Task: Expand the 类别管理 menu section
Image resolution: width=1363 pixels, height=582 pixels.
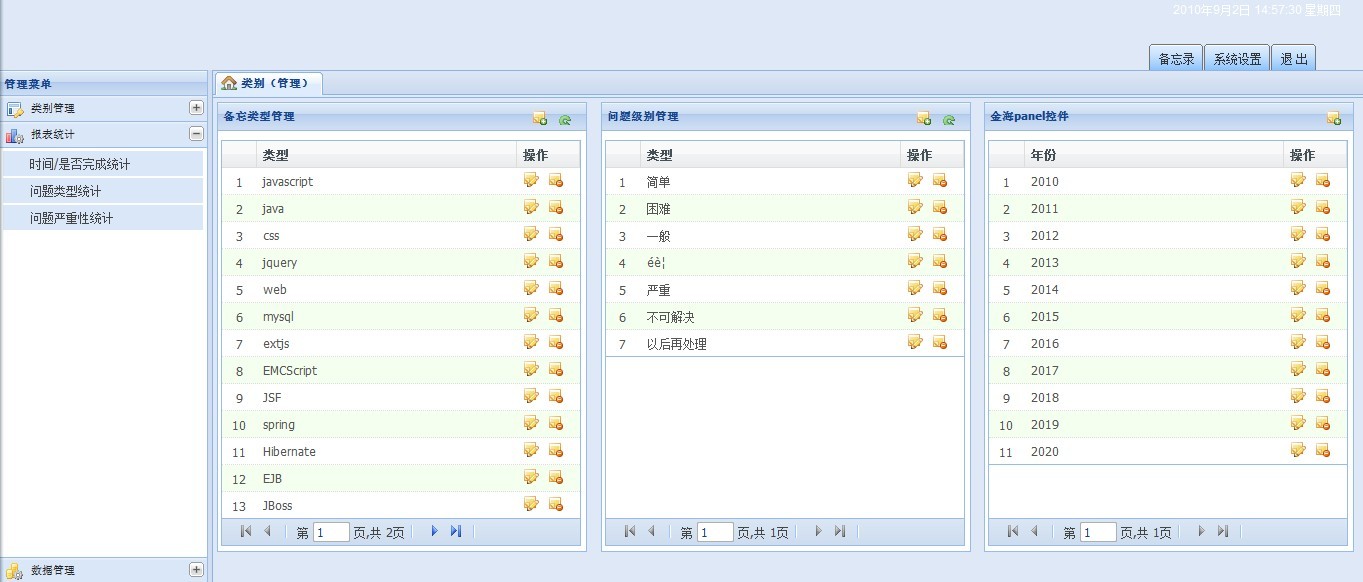Action: pos(196,107)
